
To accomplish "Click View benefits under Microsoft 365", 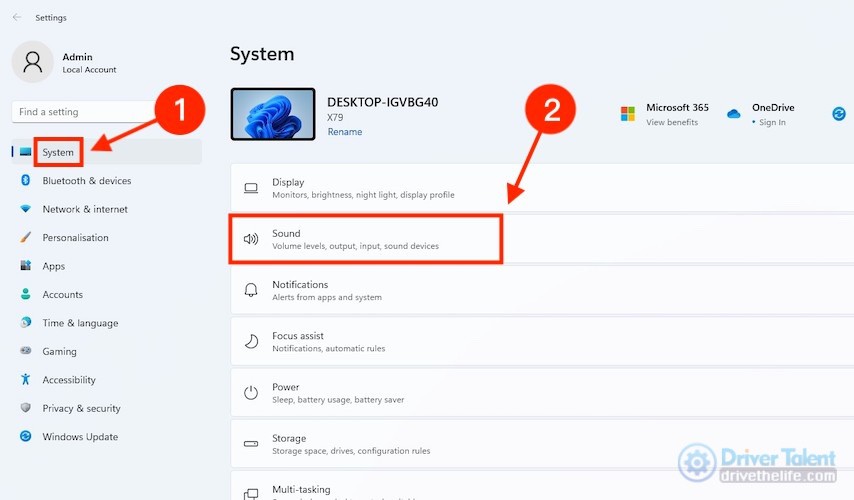I will 672,122.
